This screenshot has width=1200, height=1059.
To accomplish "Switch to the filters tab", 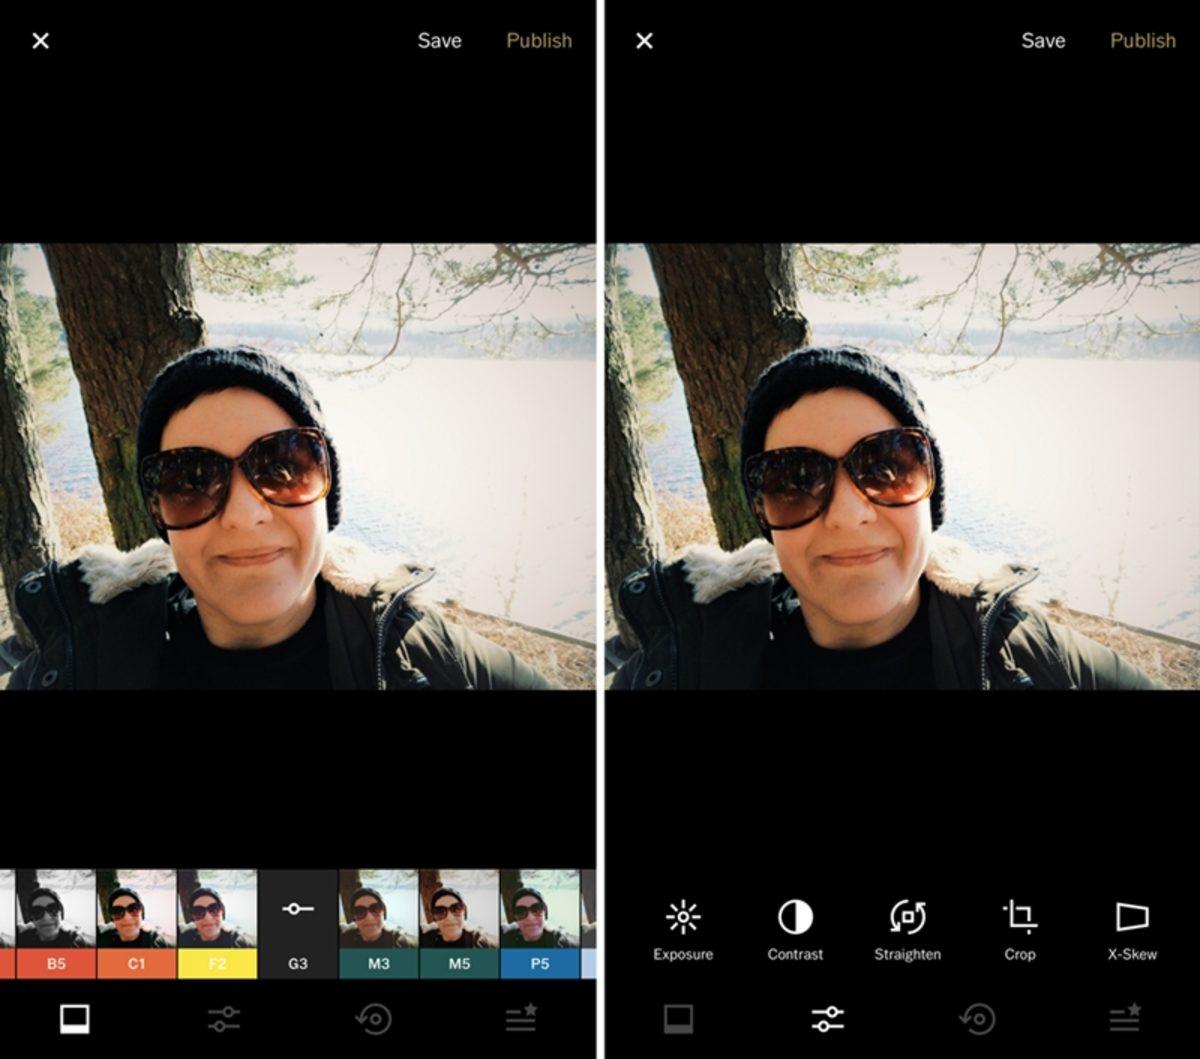I will coord(73,1019).
